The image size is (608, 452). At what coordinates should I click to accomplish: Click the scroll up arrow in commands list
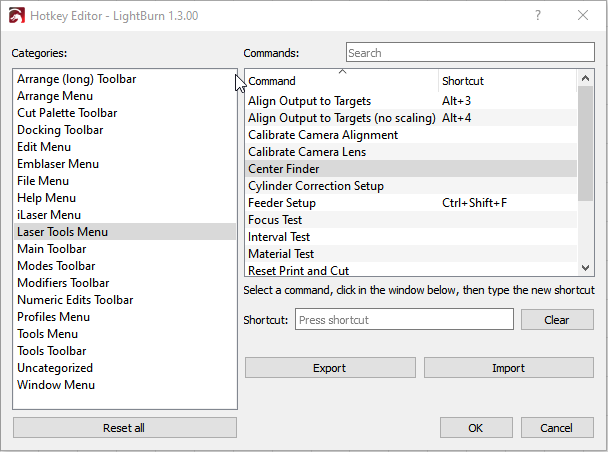pyautogui.click(x=586, y=78)
